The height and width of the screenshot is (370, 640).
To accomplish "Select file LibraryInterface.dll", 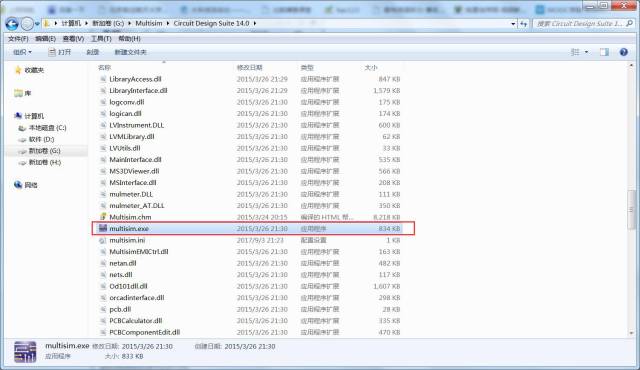I will tap(138, 91).
